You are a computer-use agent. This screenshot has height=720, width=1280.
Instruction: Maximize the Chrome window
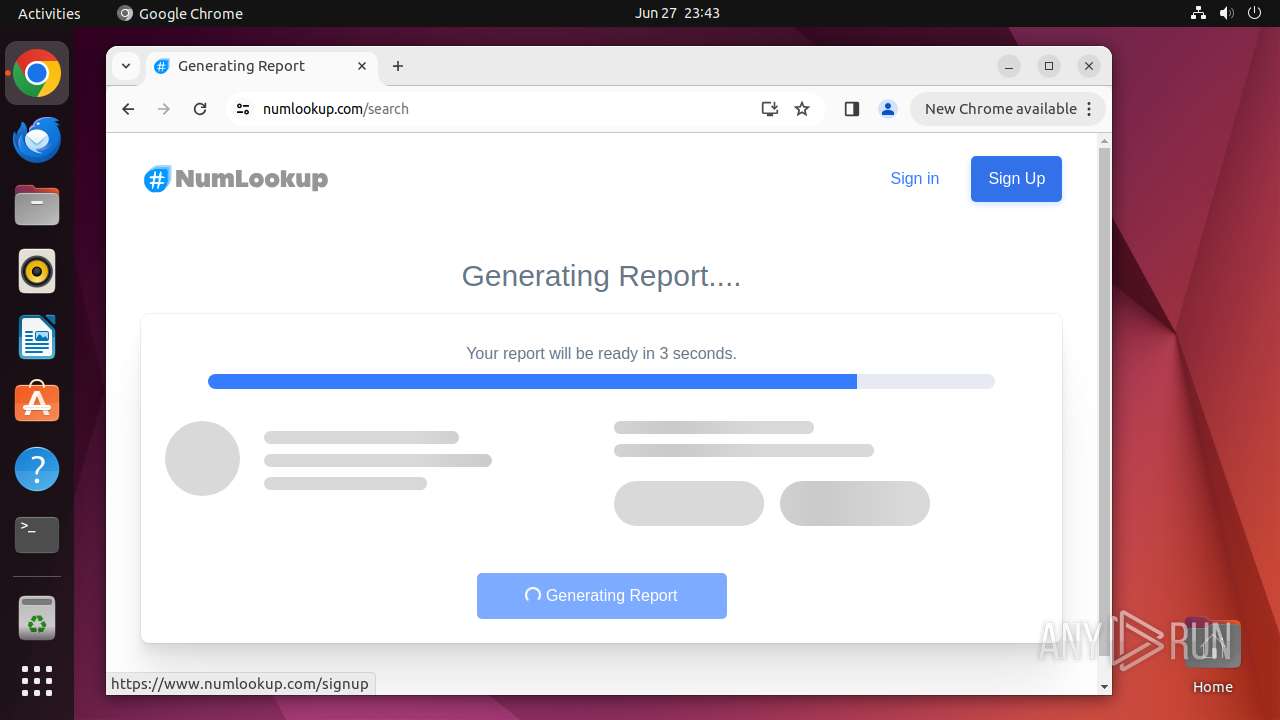pyautogui.click(x=1049, y=66)
